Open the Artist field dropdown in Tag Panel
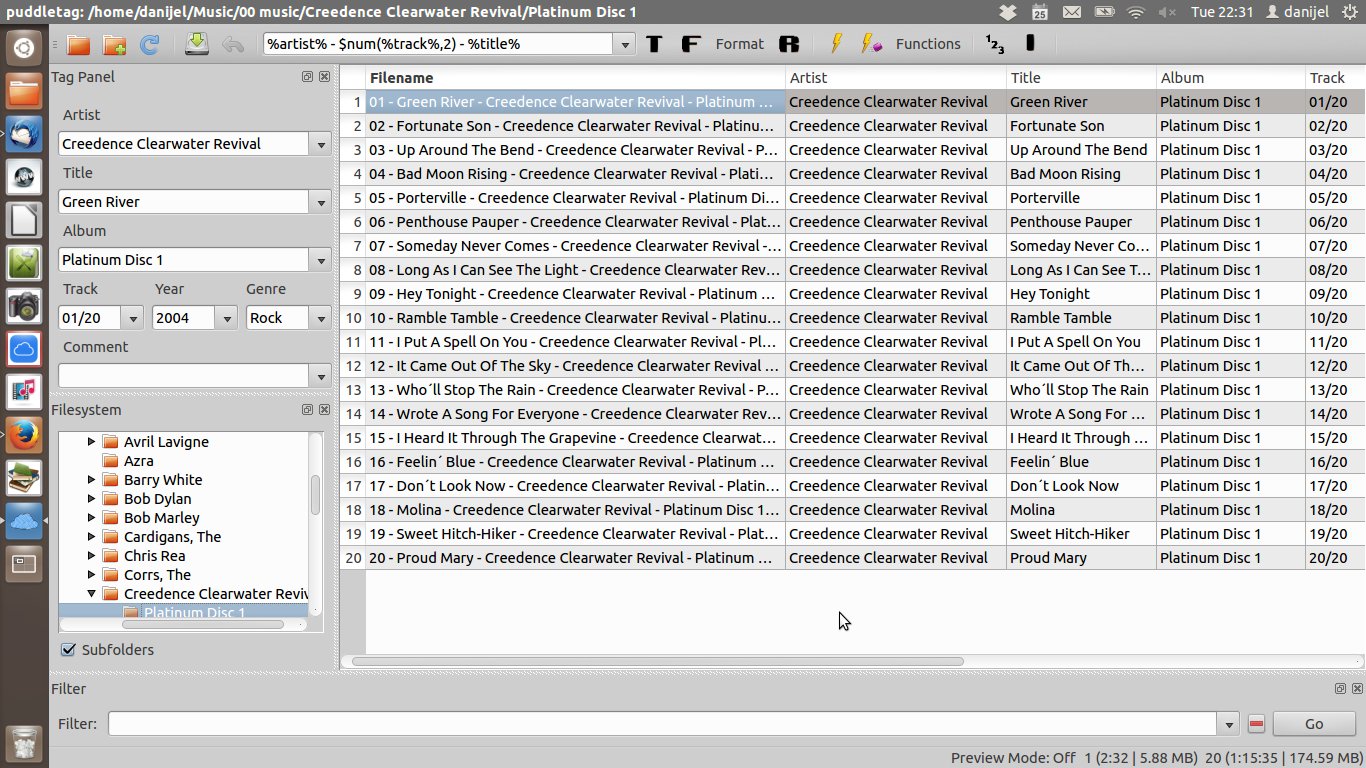This screenshot has width=1366, height=768. [x=321, y=144]
